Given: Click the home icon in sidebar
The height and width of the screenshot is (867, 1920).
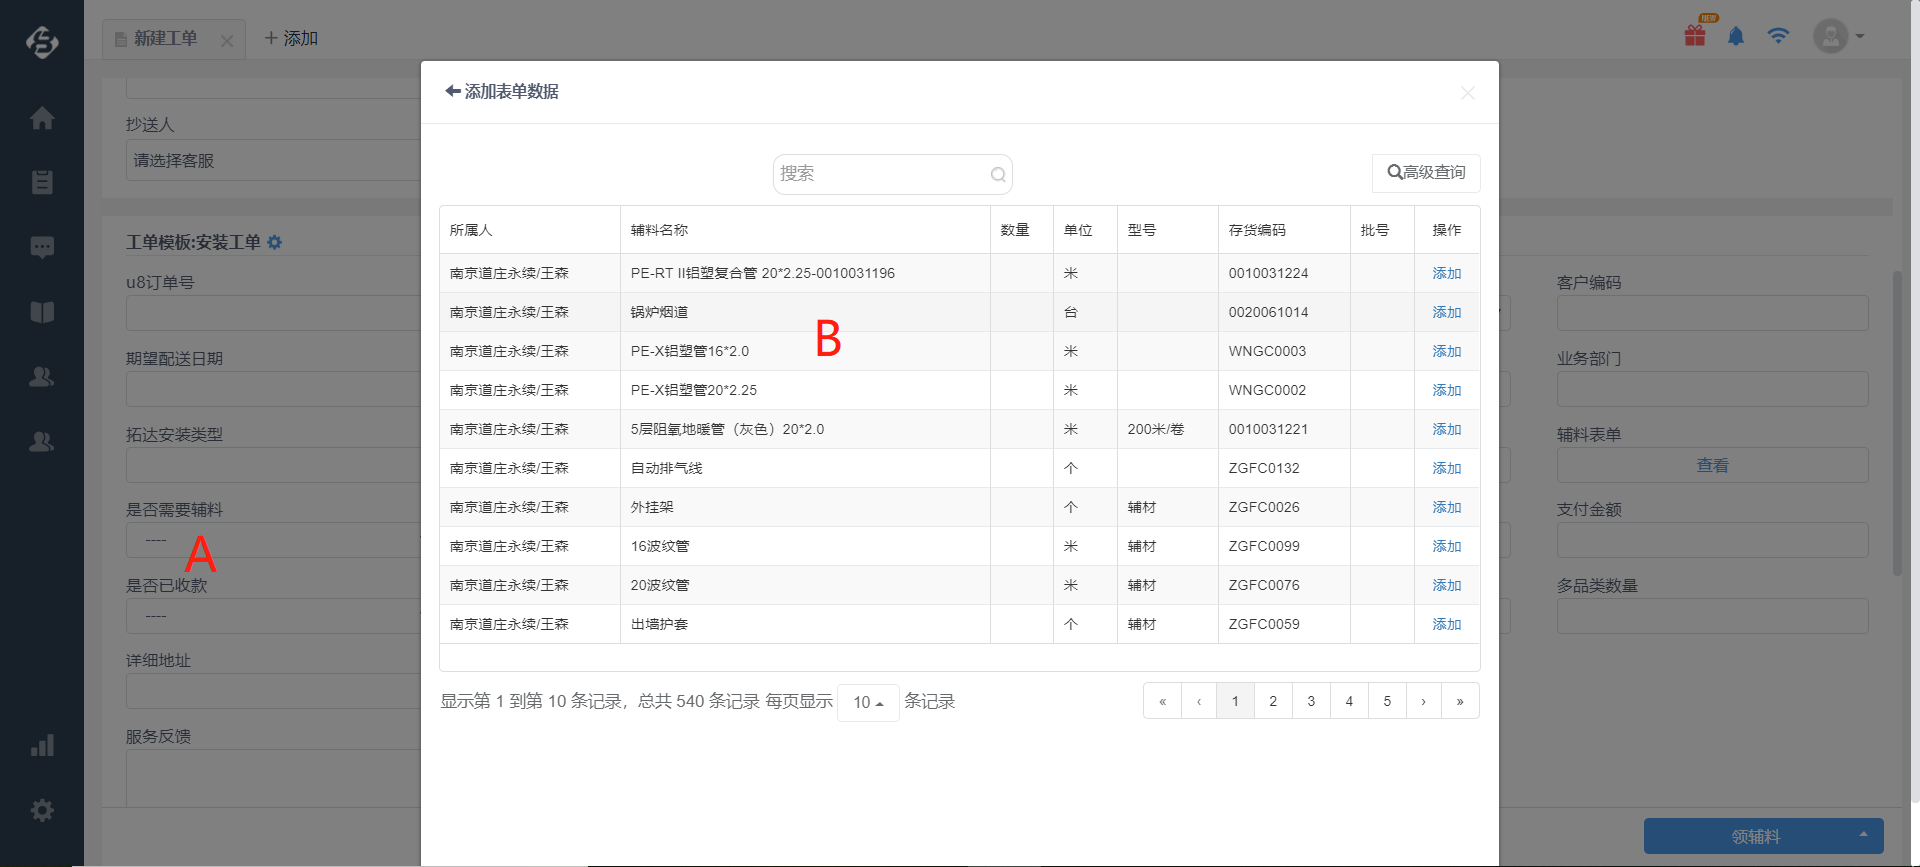Looking at the screenshot, I should click(42, 118).
